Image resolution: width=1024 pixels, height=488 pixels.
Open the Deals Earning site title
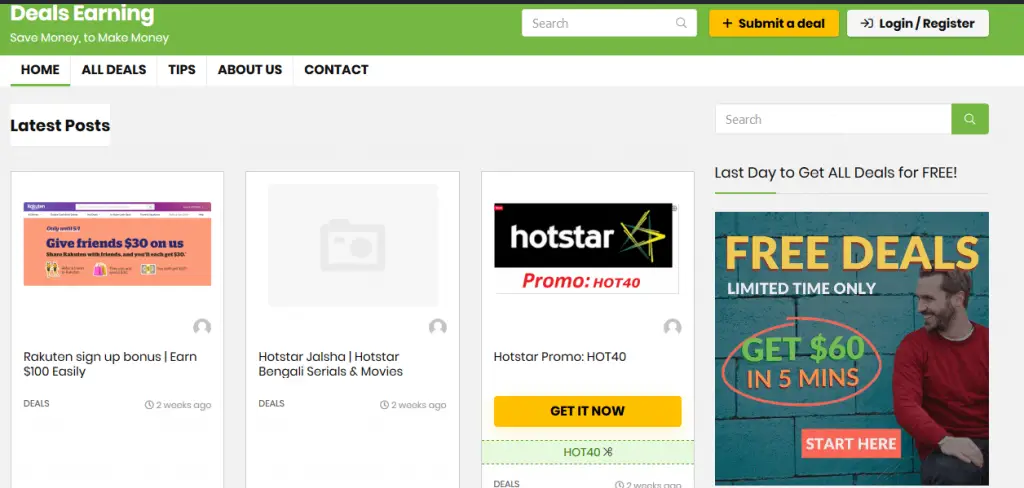[82, 12]
